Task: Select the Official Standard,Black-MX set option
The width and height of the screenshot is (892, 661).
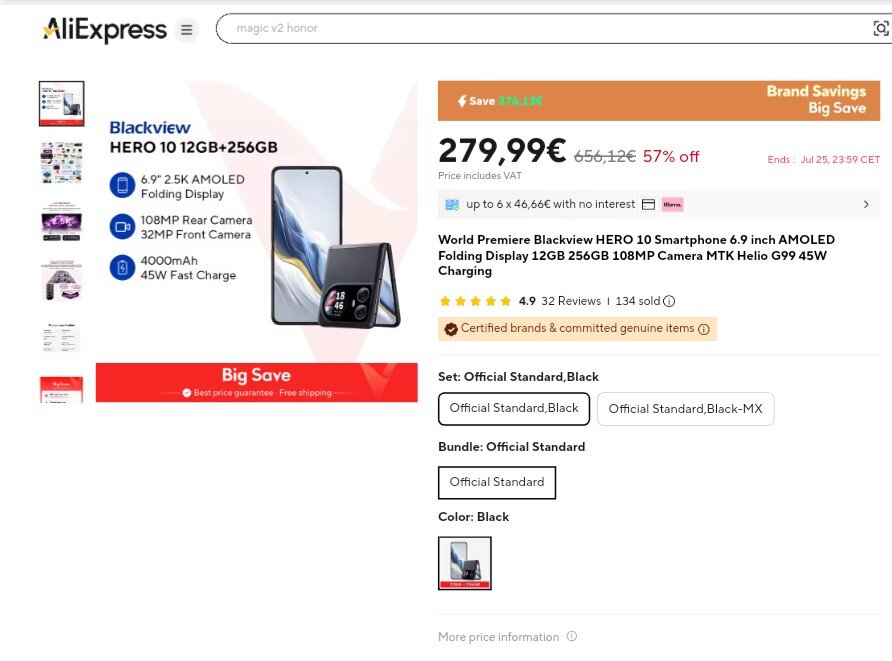Action: click(685, 409)
